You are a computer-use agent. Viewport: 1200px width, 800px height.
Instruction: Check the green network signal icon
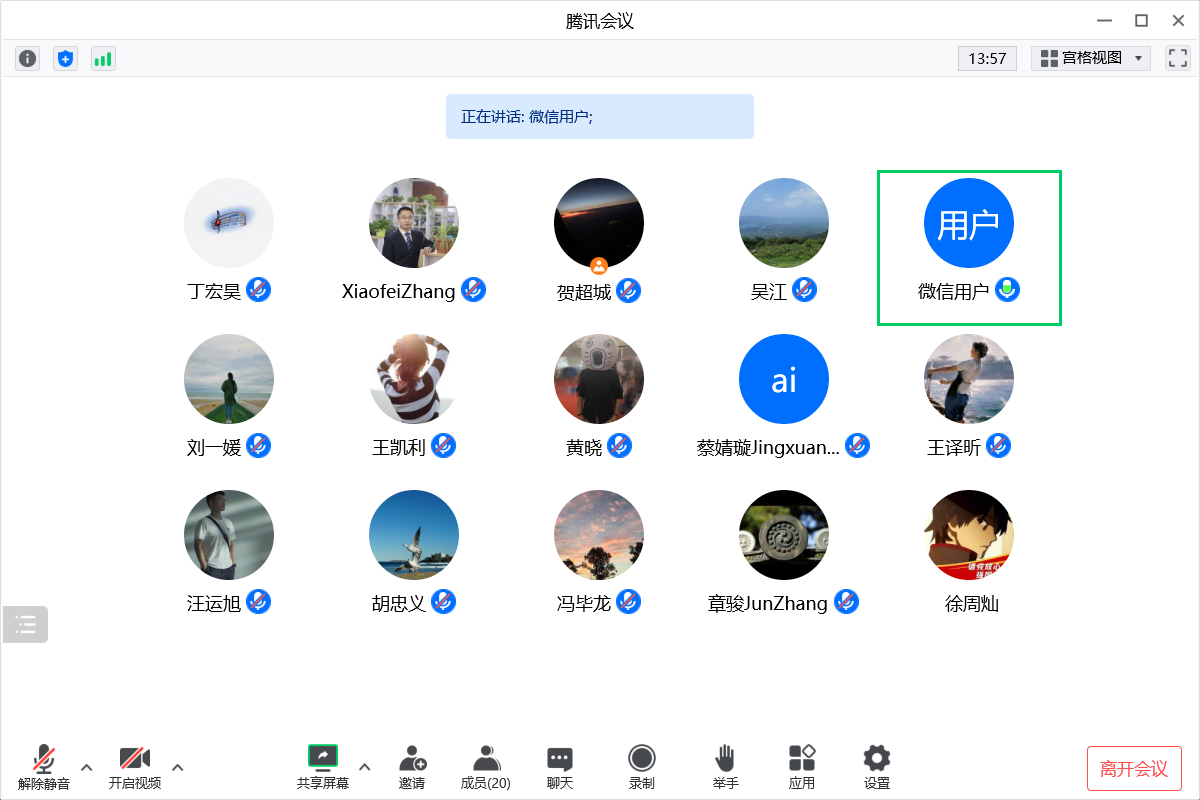(x=103, y=59)
